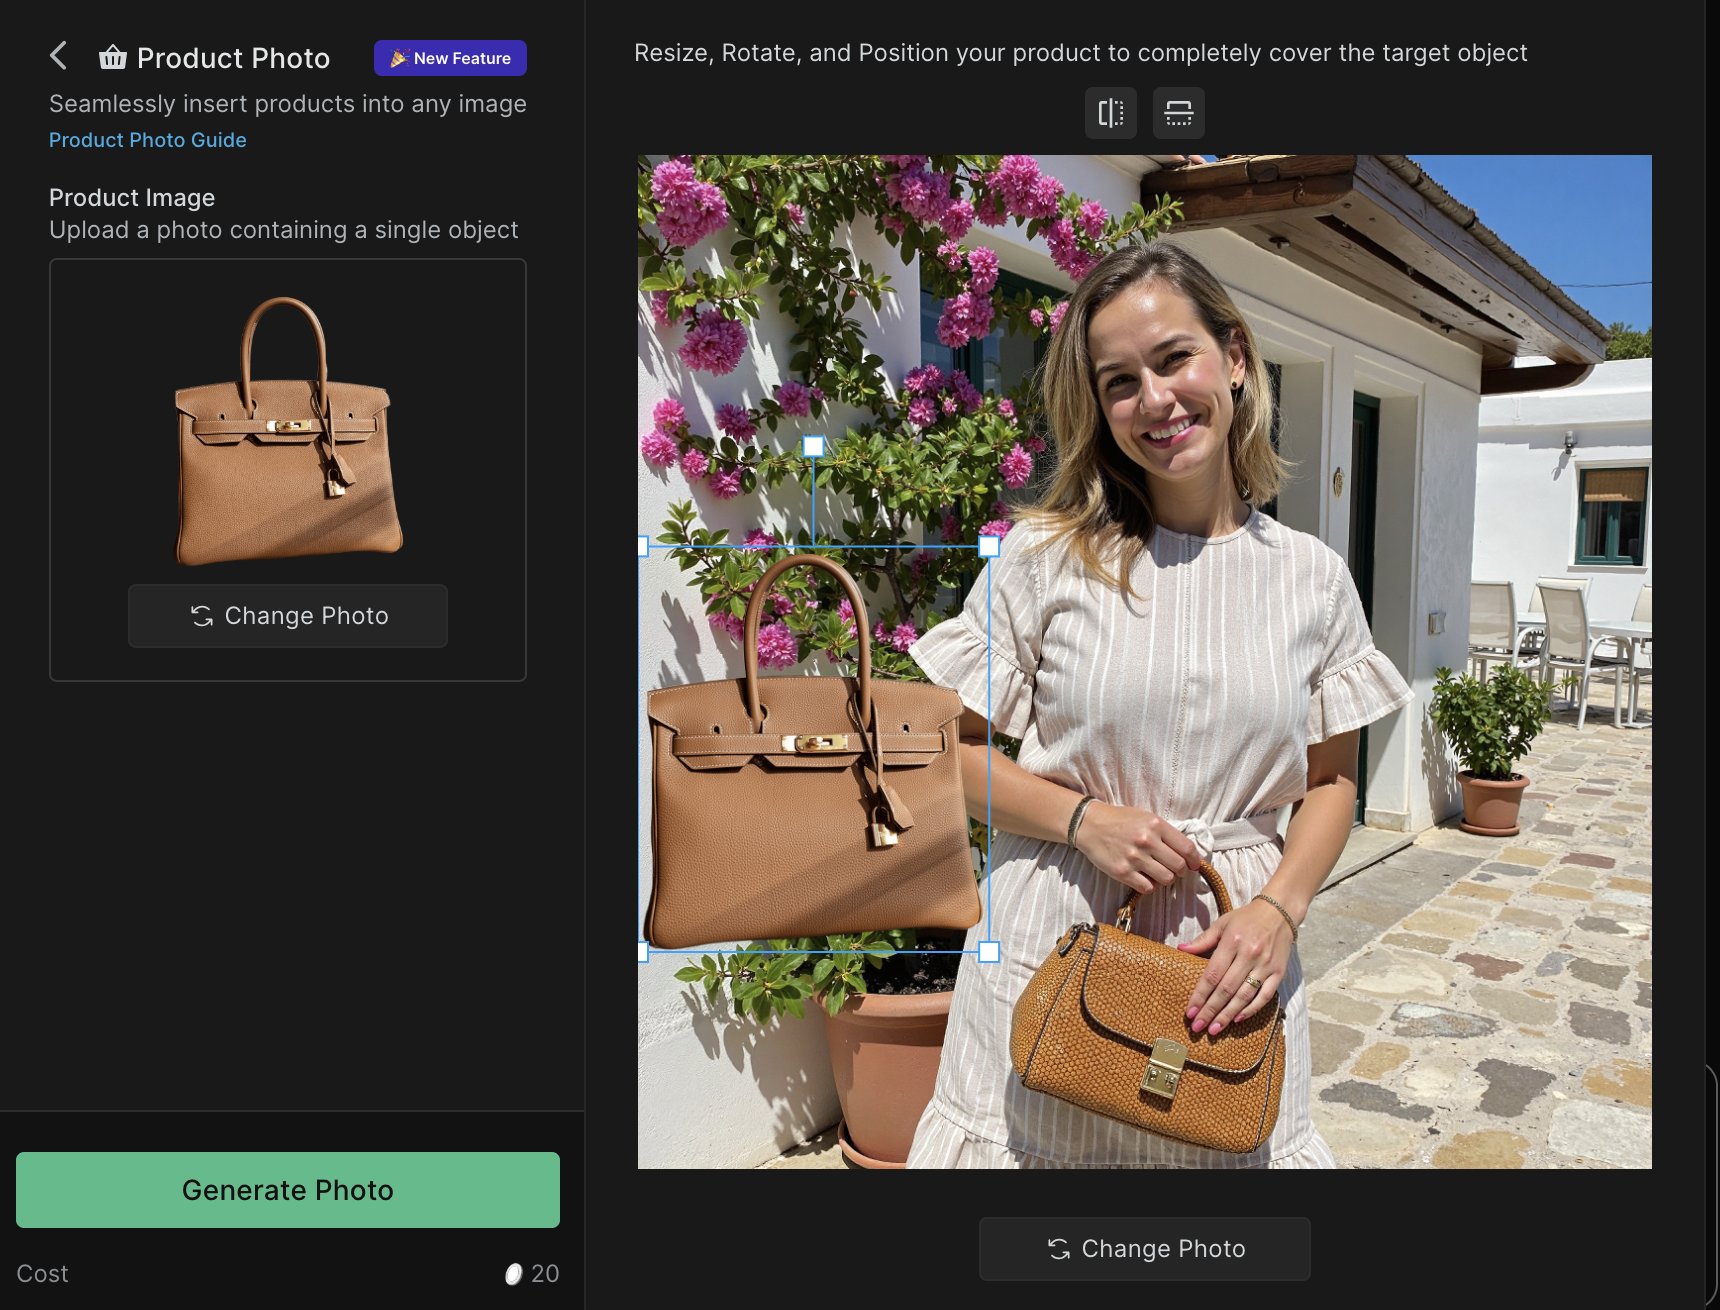
Task: Select the top-left resize handle
Action: [x=642, y=546]
